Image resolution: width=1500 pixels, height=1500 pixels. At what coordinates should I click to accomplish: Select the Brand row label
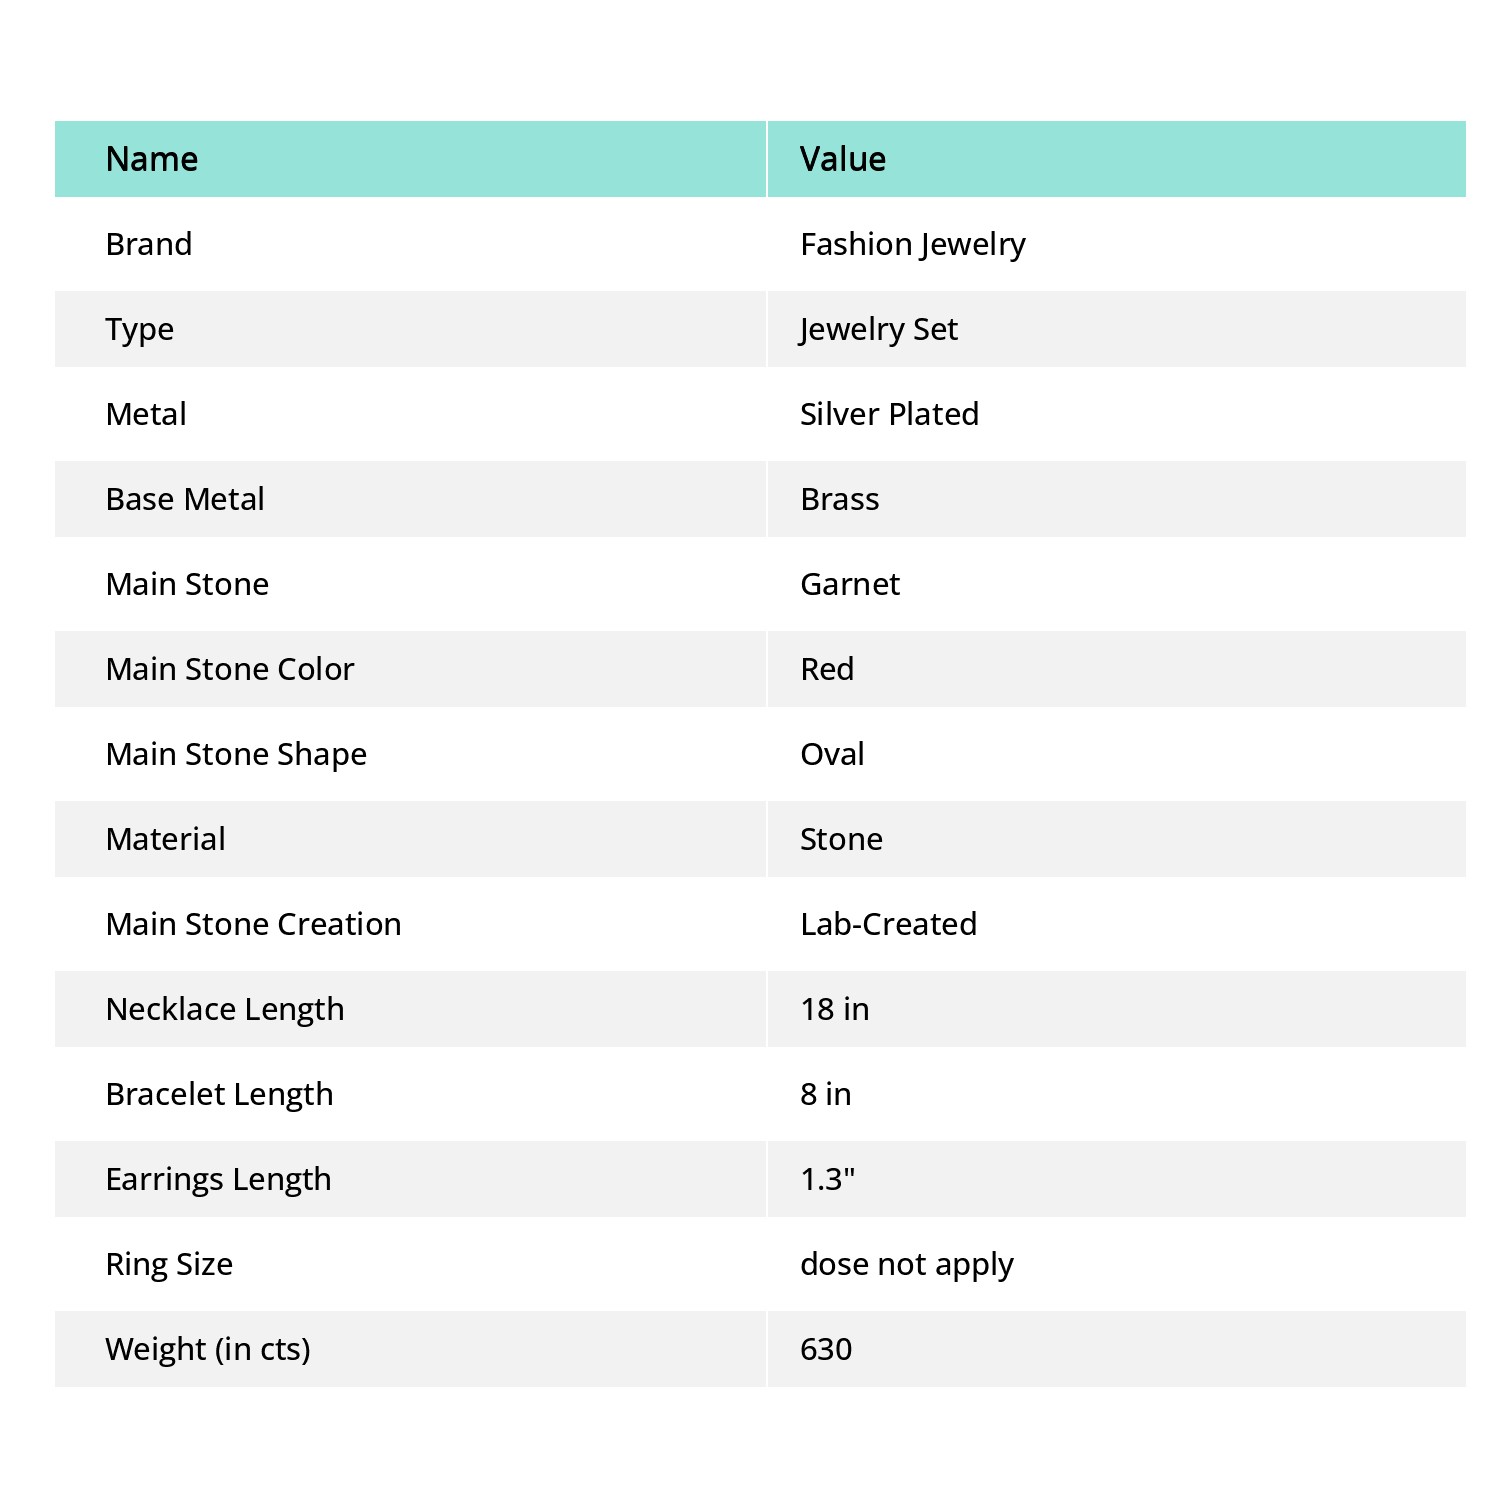coord(149,244)
